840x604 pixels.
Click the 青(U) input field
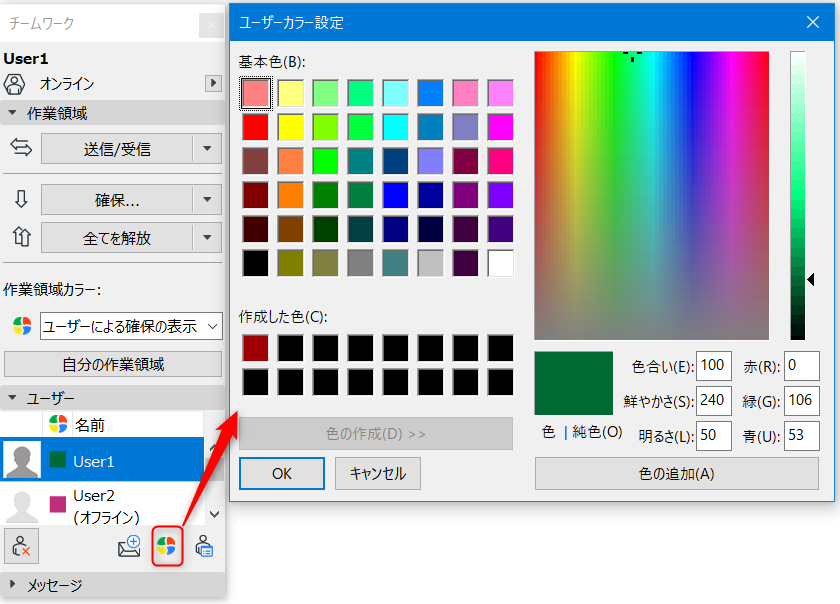tap(801, 436)
